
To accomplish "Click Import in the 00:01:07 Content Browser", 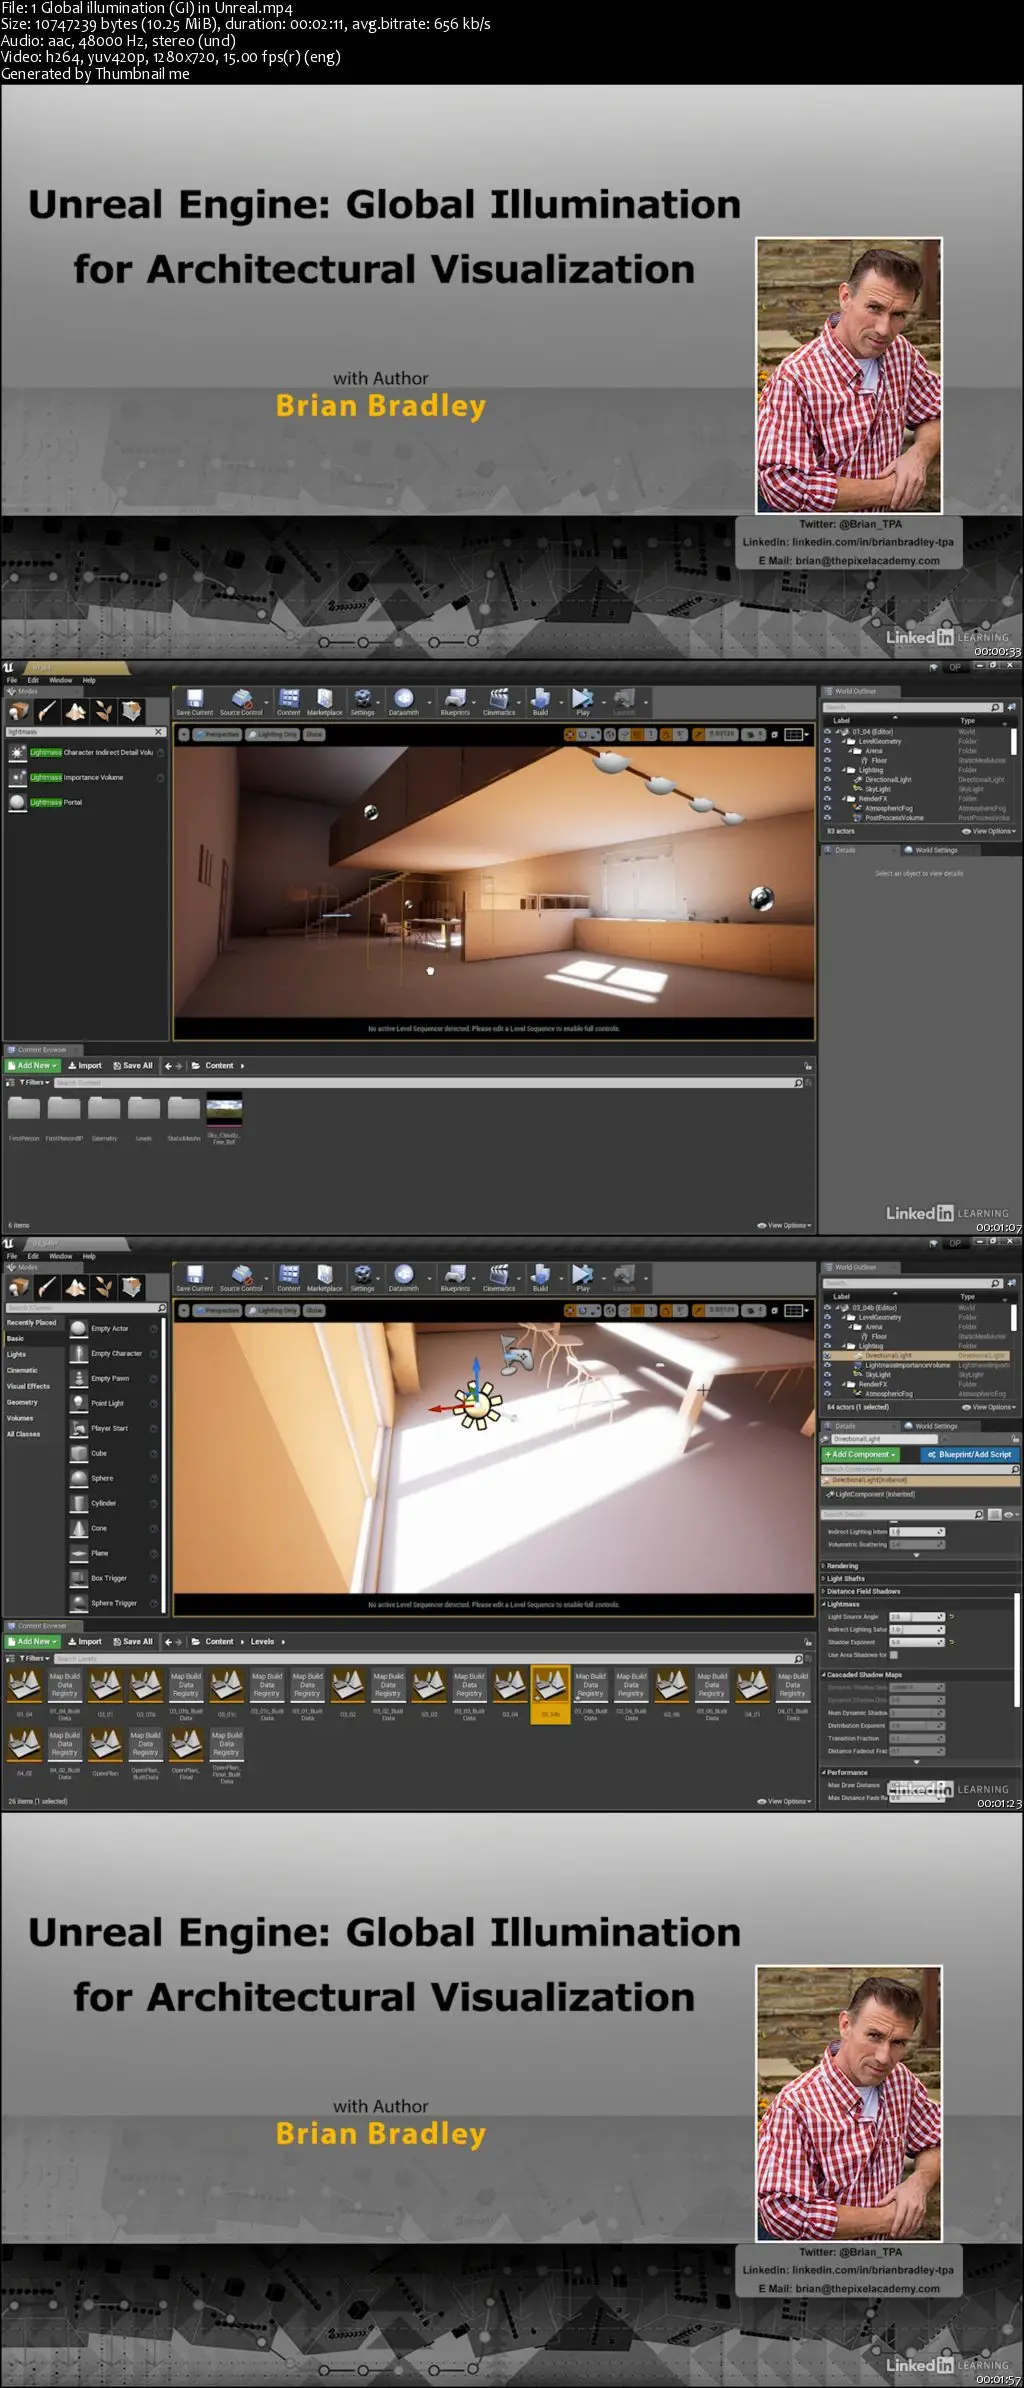I will click(x=85, y=1066).
